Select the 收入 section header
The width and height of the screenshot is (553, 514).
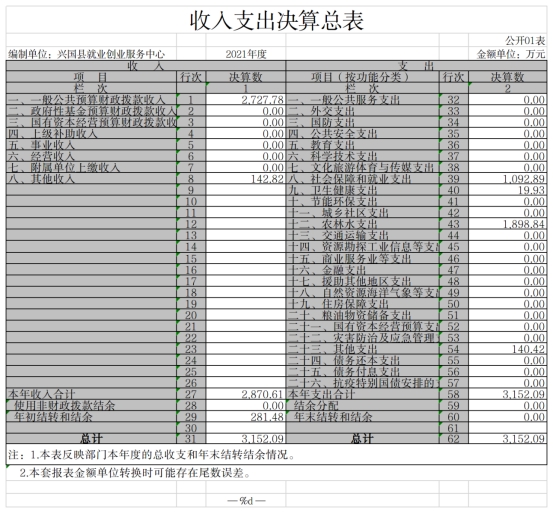click(146, 66)
